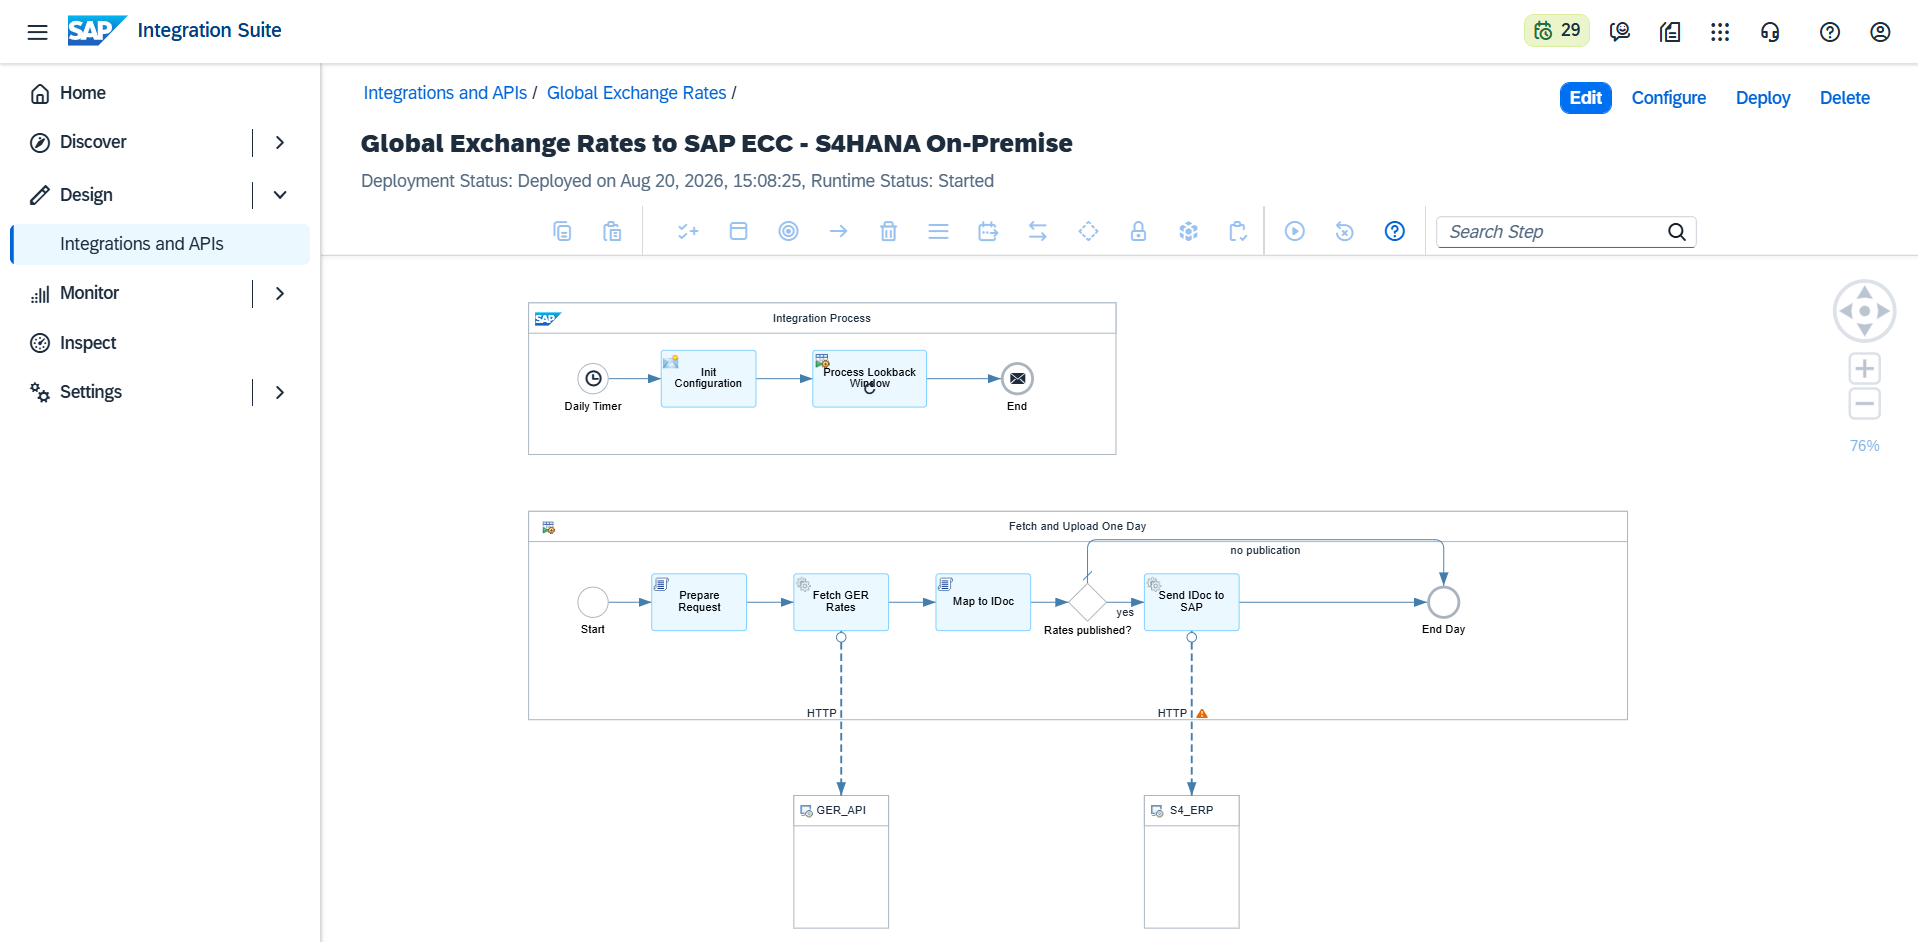Click the Configure button
1918x942 pixels.
tap(1668, 98)
